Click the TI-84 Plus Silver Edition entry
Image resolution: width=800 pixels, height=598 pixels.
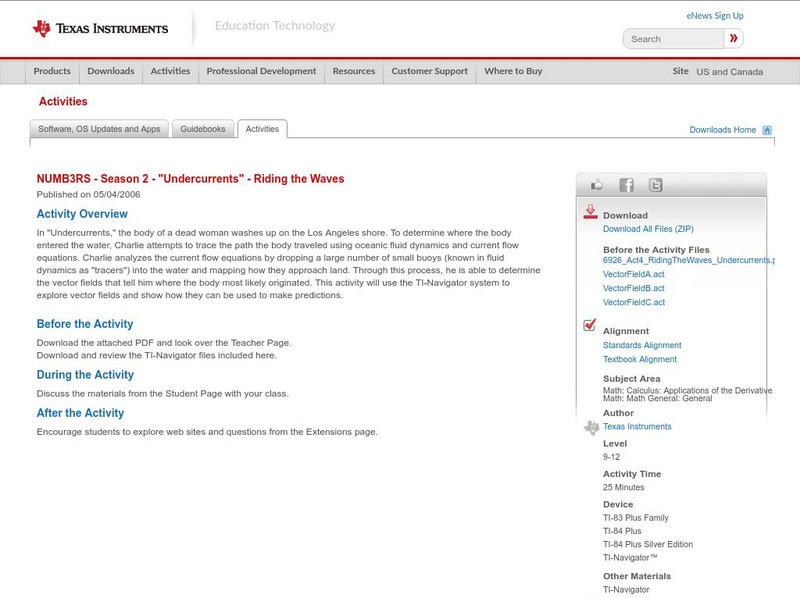point(648,544)
